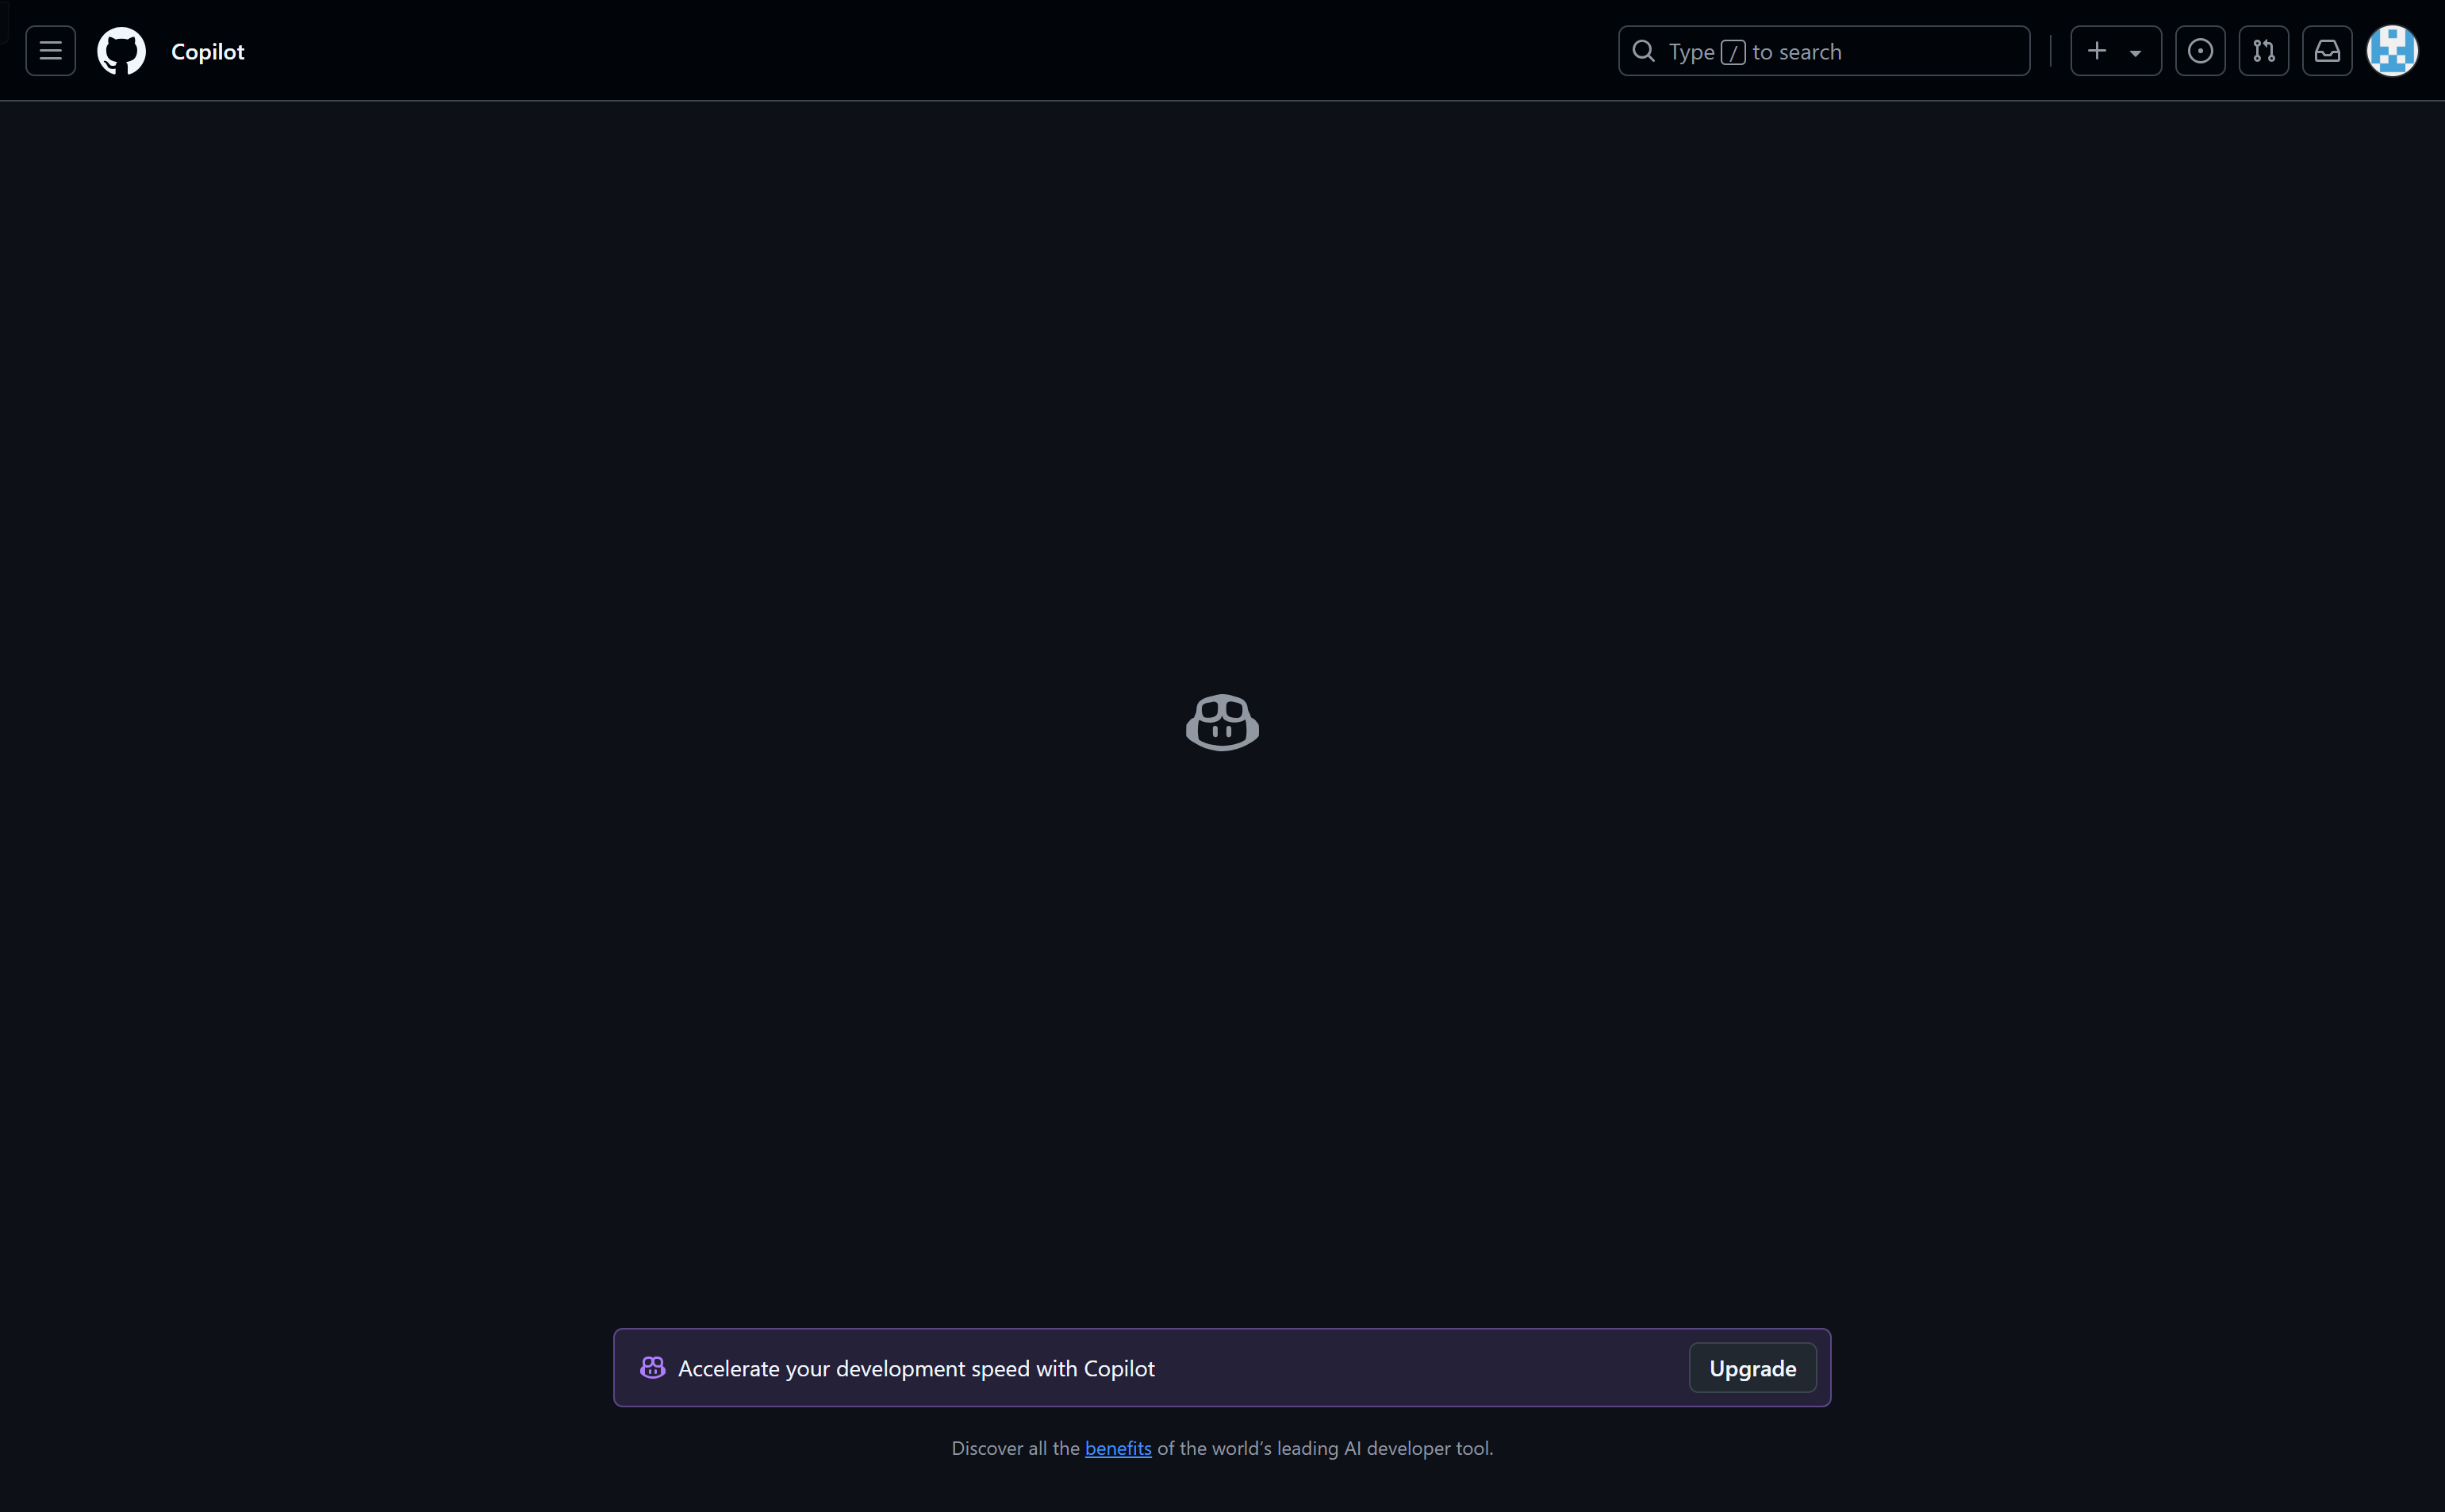The height and width of the screenshot is (1512, 2445).
Task: Click the issues icon
Action: coord(2201,51)
